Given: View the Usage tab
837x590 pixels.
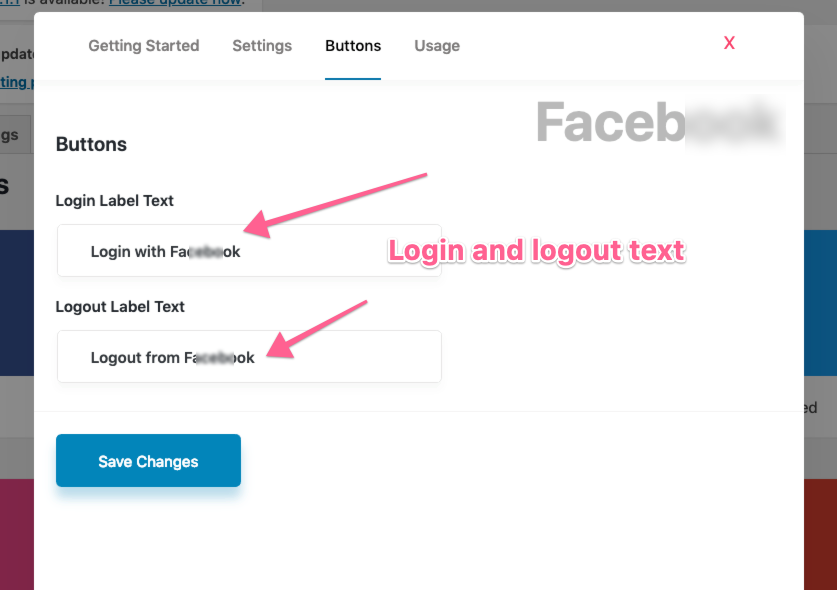Looking at the screenshot, I should [x=436, y=46].
